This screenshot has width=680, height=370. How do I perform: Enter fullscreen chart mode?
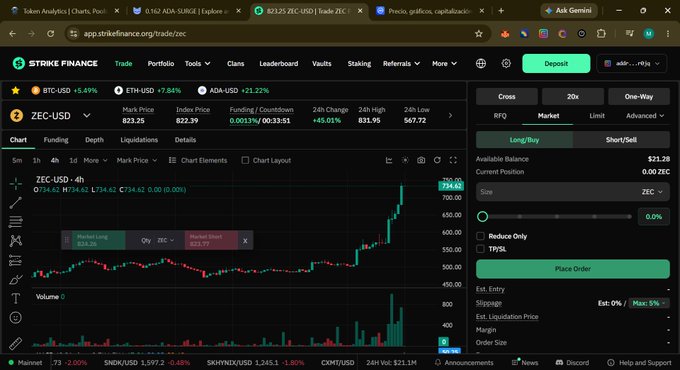[x=453, y=160]
